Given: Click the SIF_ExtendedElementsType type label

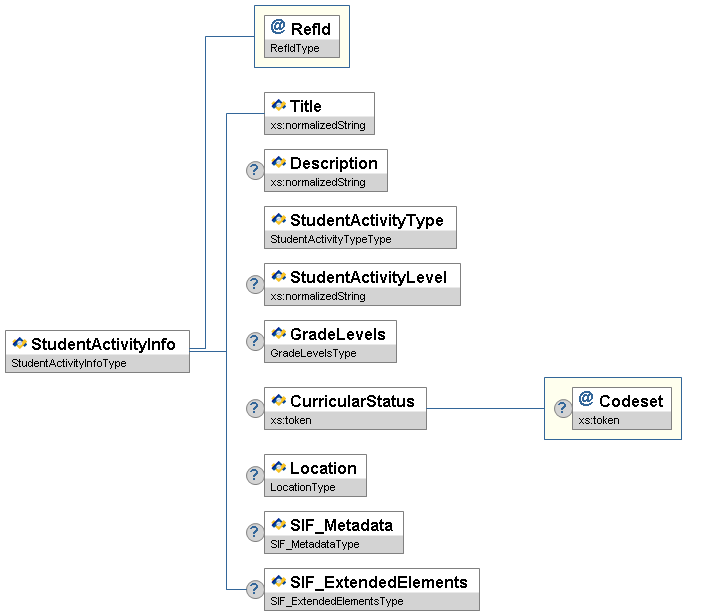Looking at the screenshot, I should coord(337,601).
